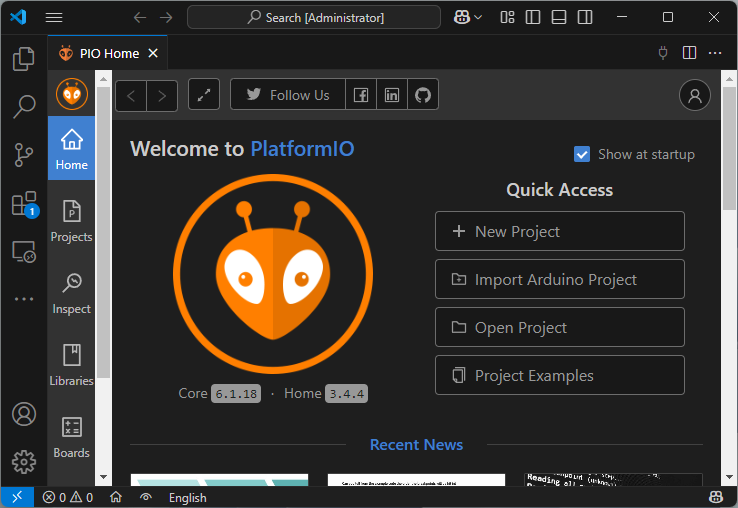Split the editor to the right
This screenshot has height=508, width=738.
[x=690, y=53]
